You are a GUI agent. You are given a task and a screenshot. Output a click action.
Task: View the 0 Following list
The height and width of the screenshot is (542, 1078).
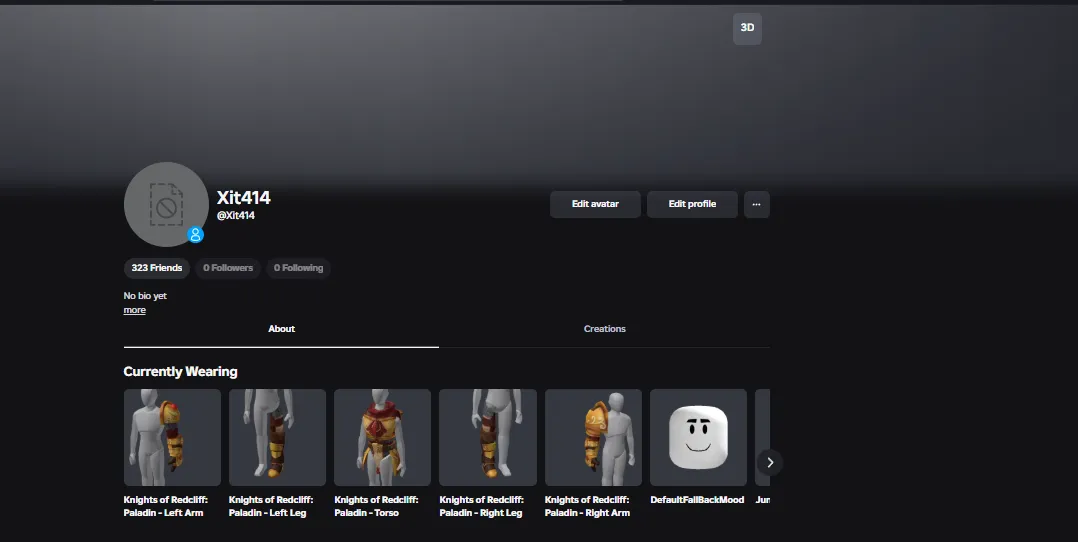point(298,268)
